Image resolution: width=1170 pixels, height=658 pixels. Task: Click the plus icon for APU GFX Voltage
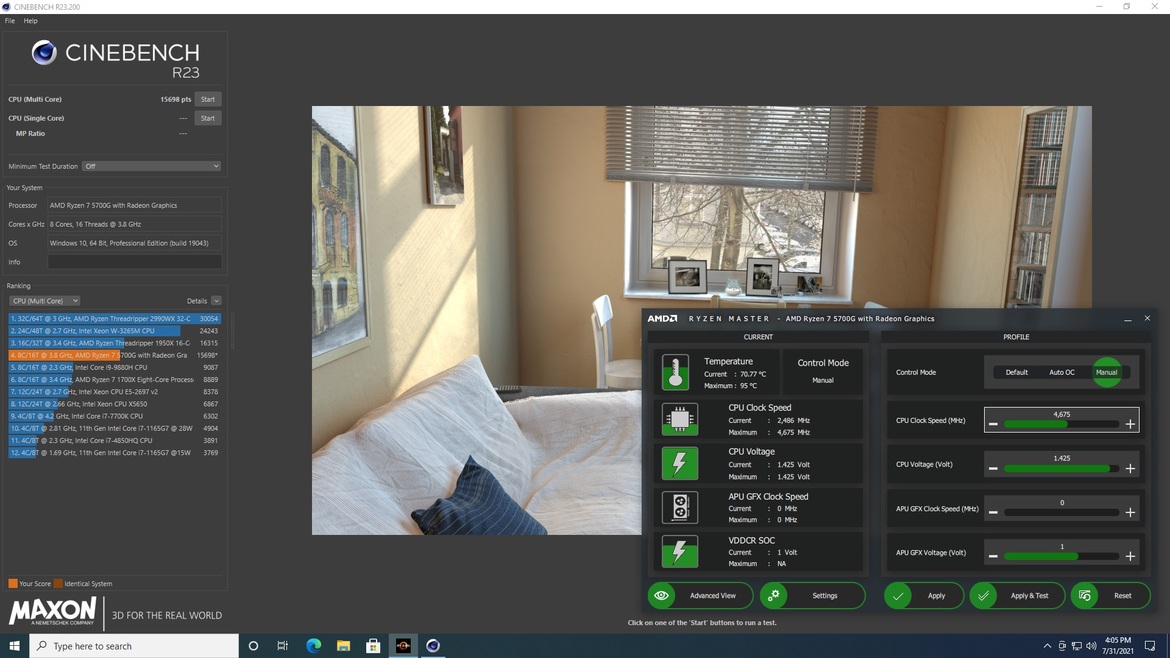pyautogui.click(x=1130, y=556)
